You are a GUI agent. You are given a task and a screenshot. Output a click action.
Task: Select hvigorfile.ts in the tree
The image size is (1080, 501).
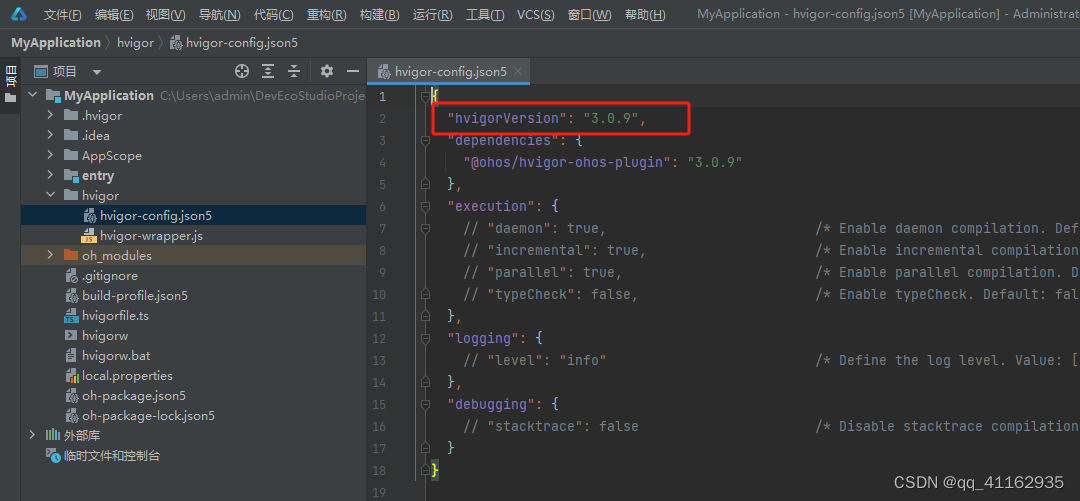coord(115,316)
